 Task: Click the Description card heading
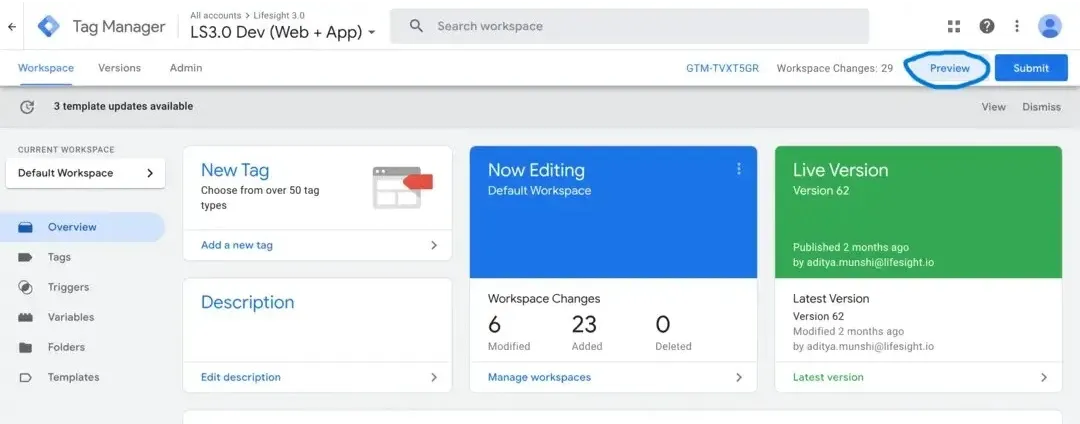tap(247, 302)
